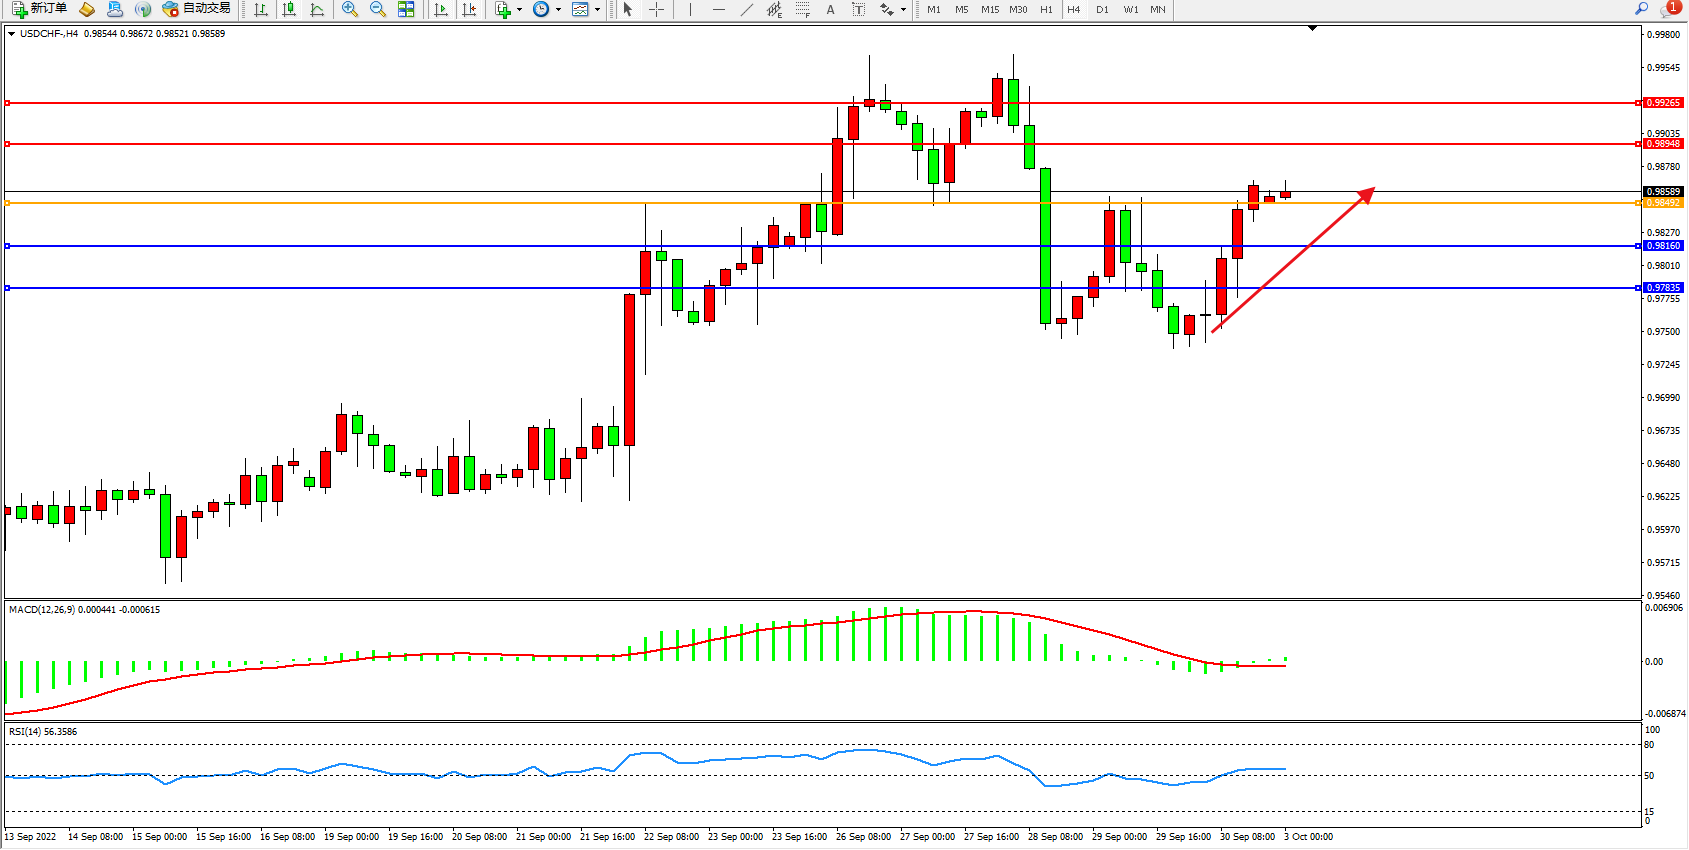The image size is (1689, 850).
Task: Toggle the chart shift button
Action: pyautogui.click(x=469, y=9)
